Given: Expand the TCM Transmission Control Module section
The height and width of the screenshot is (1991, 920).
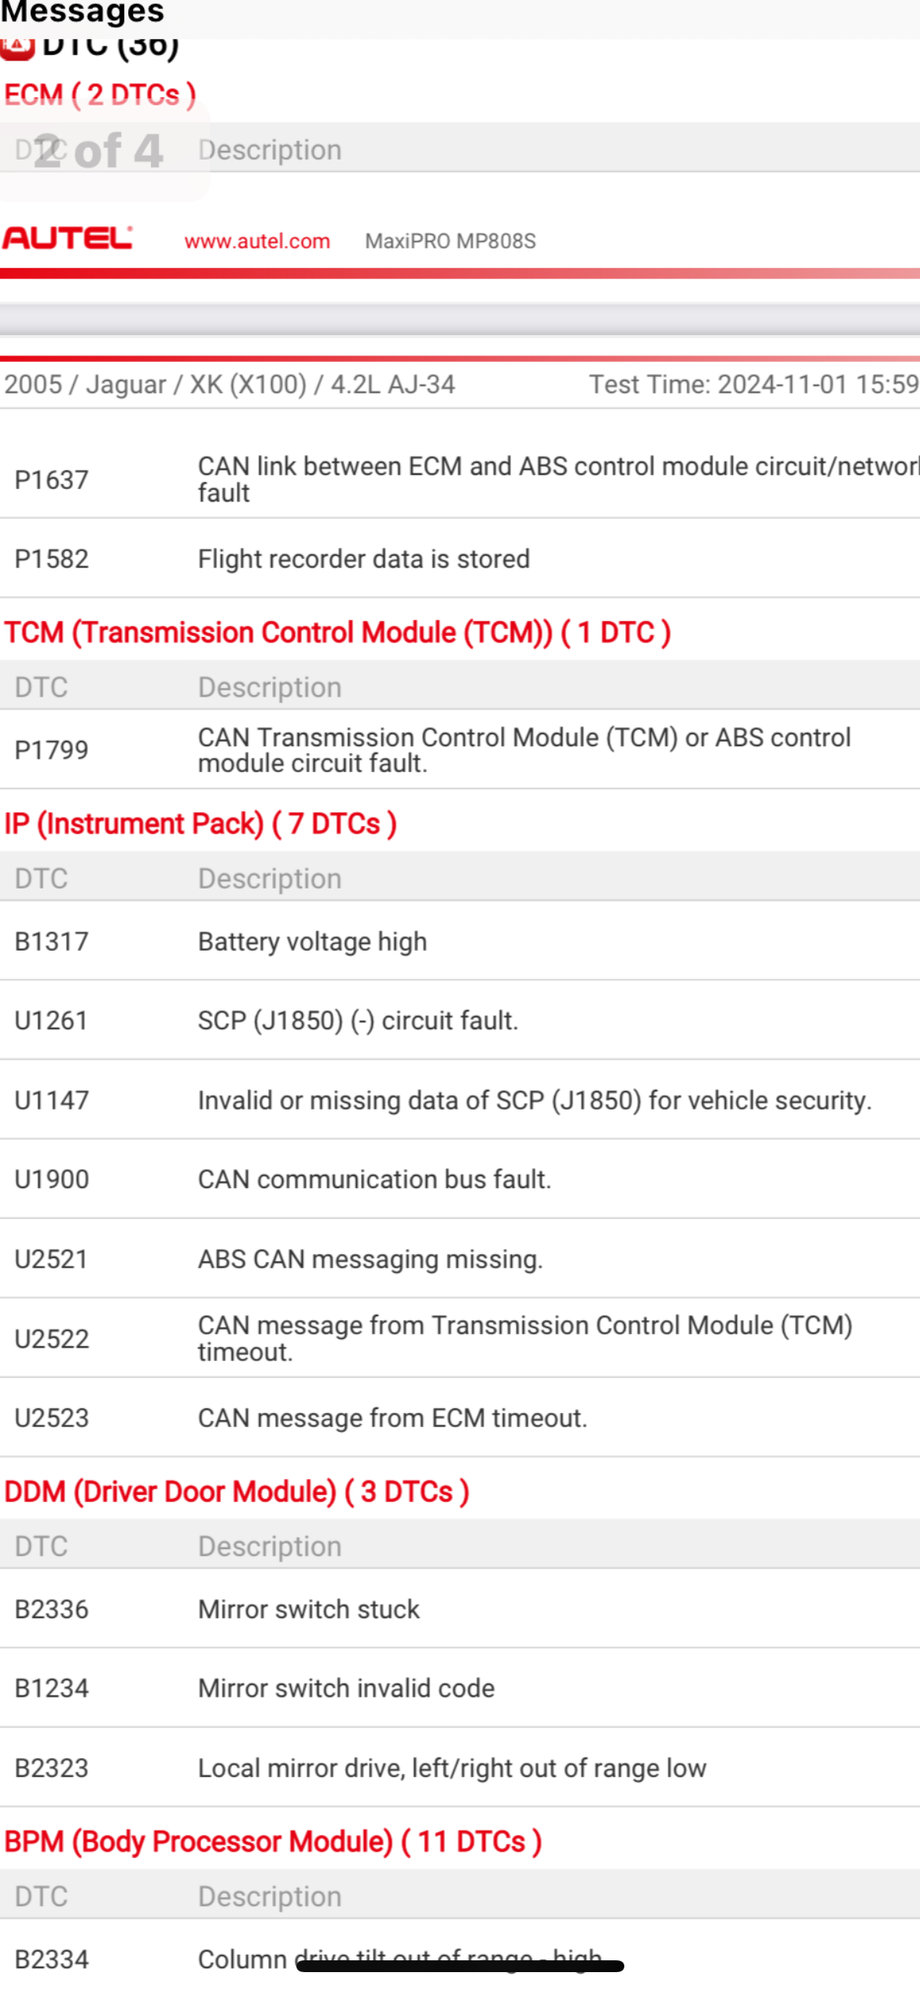Looking at the screenshot, I should pyautogui.click(x=337, y=632).
